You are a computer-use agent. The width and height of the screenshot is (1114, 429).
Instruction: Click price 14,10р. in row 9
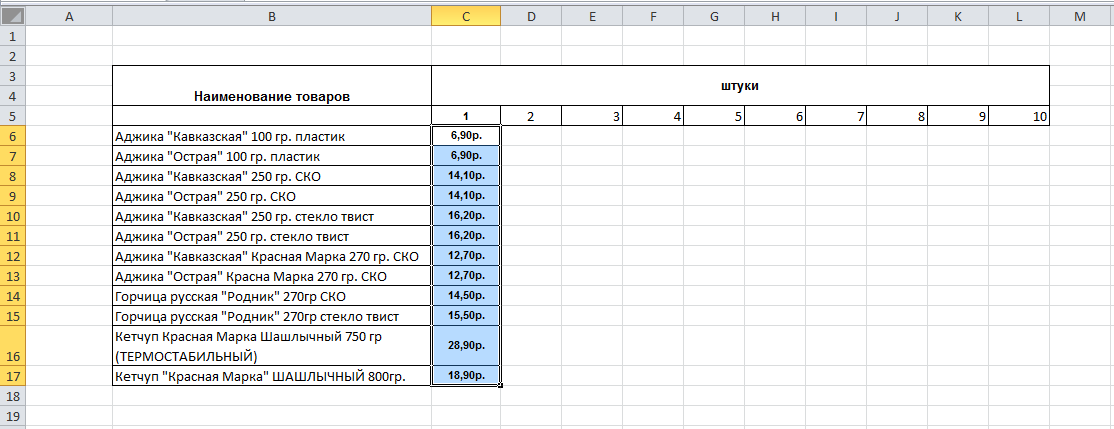[466, 196]
